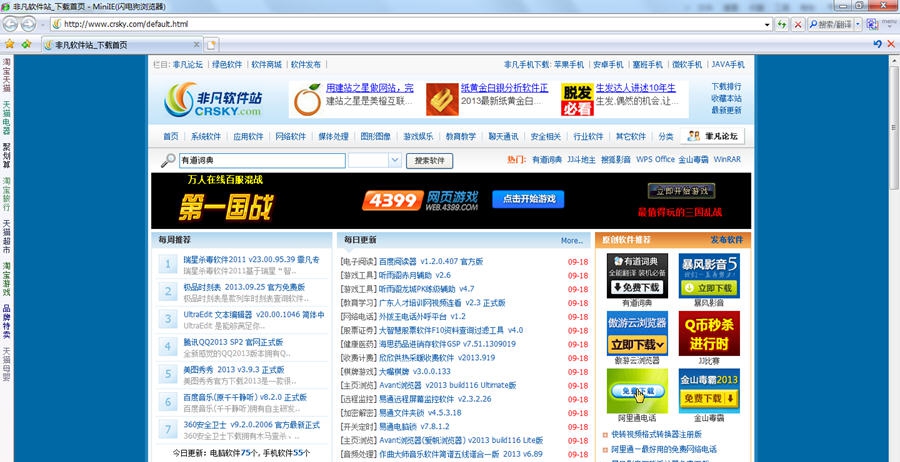Screen dimensions: 900x462
Task: Click the 金山毒霸2013 免费下载 thumbnail
Action: tap(709, 391)
